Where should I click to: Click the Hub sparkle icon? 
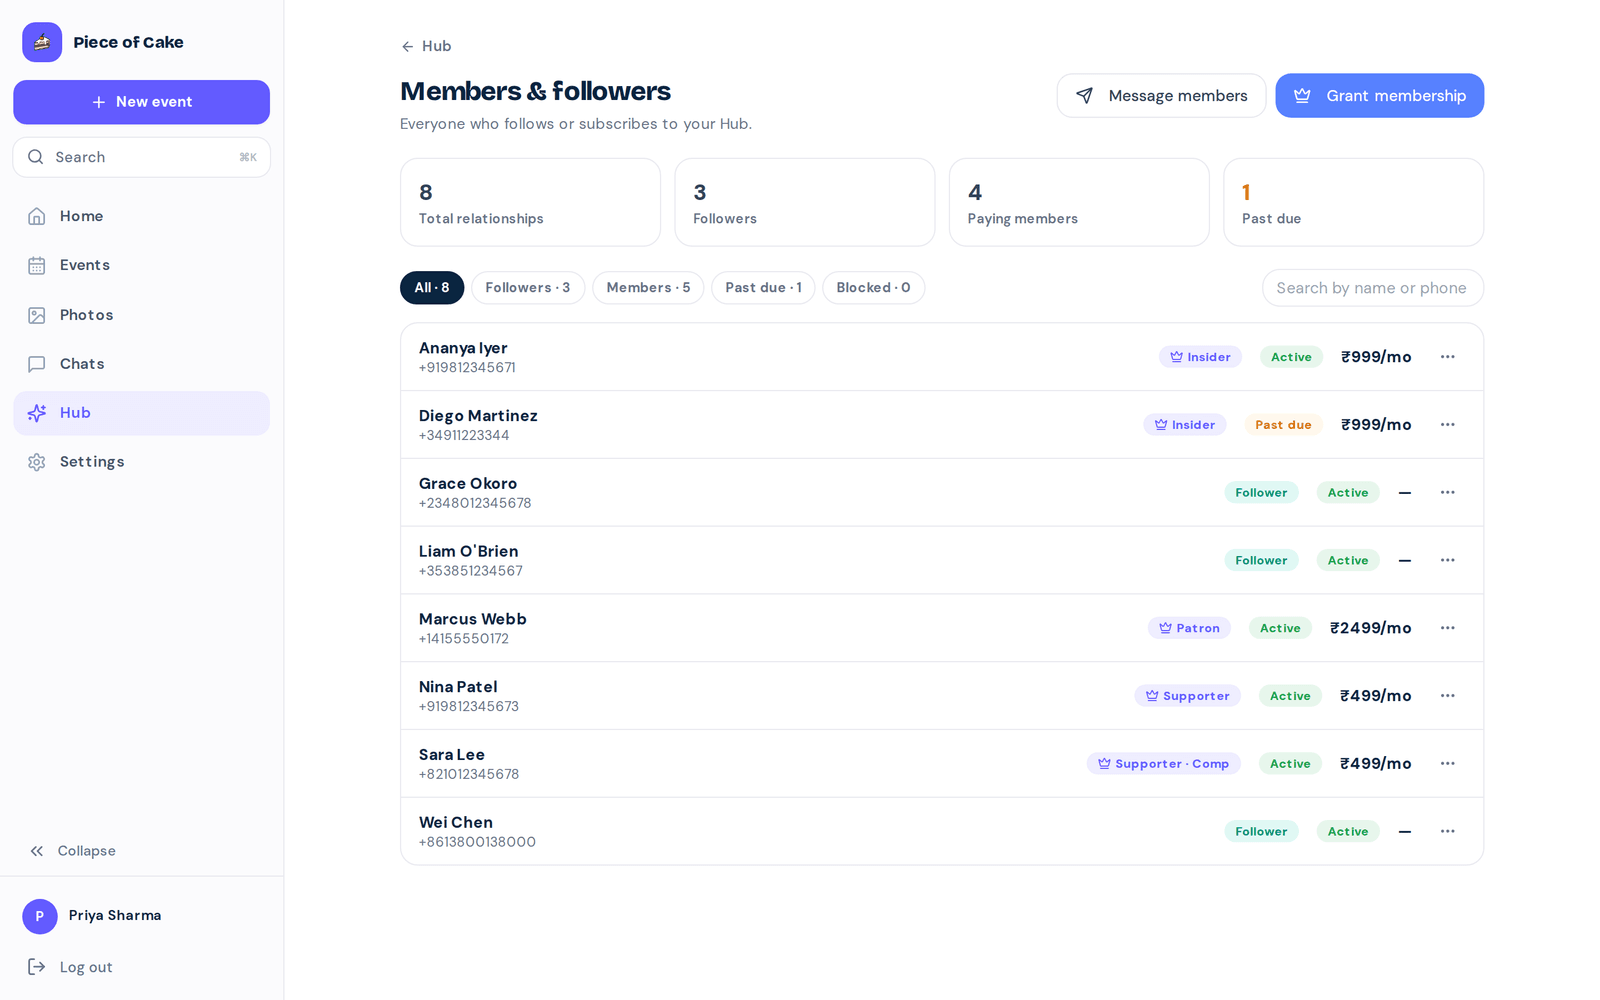coord(37,413)
